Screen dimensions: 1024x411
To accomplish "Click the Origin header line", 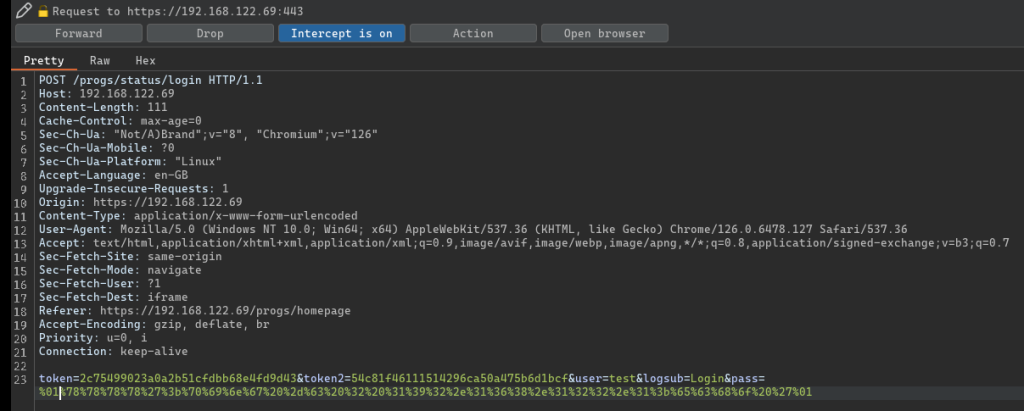I will click(x=140, y=203).
